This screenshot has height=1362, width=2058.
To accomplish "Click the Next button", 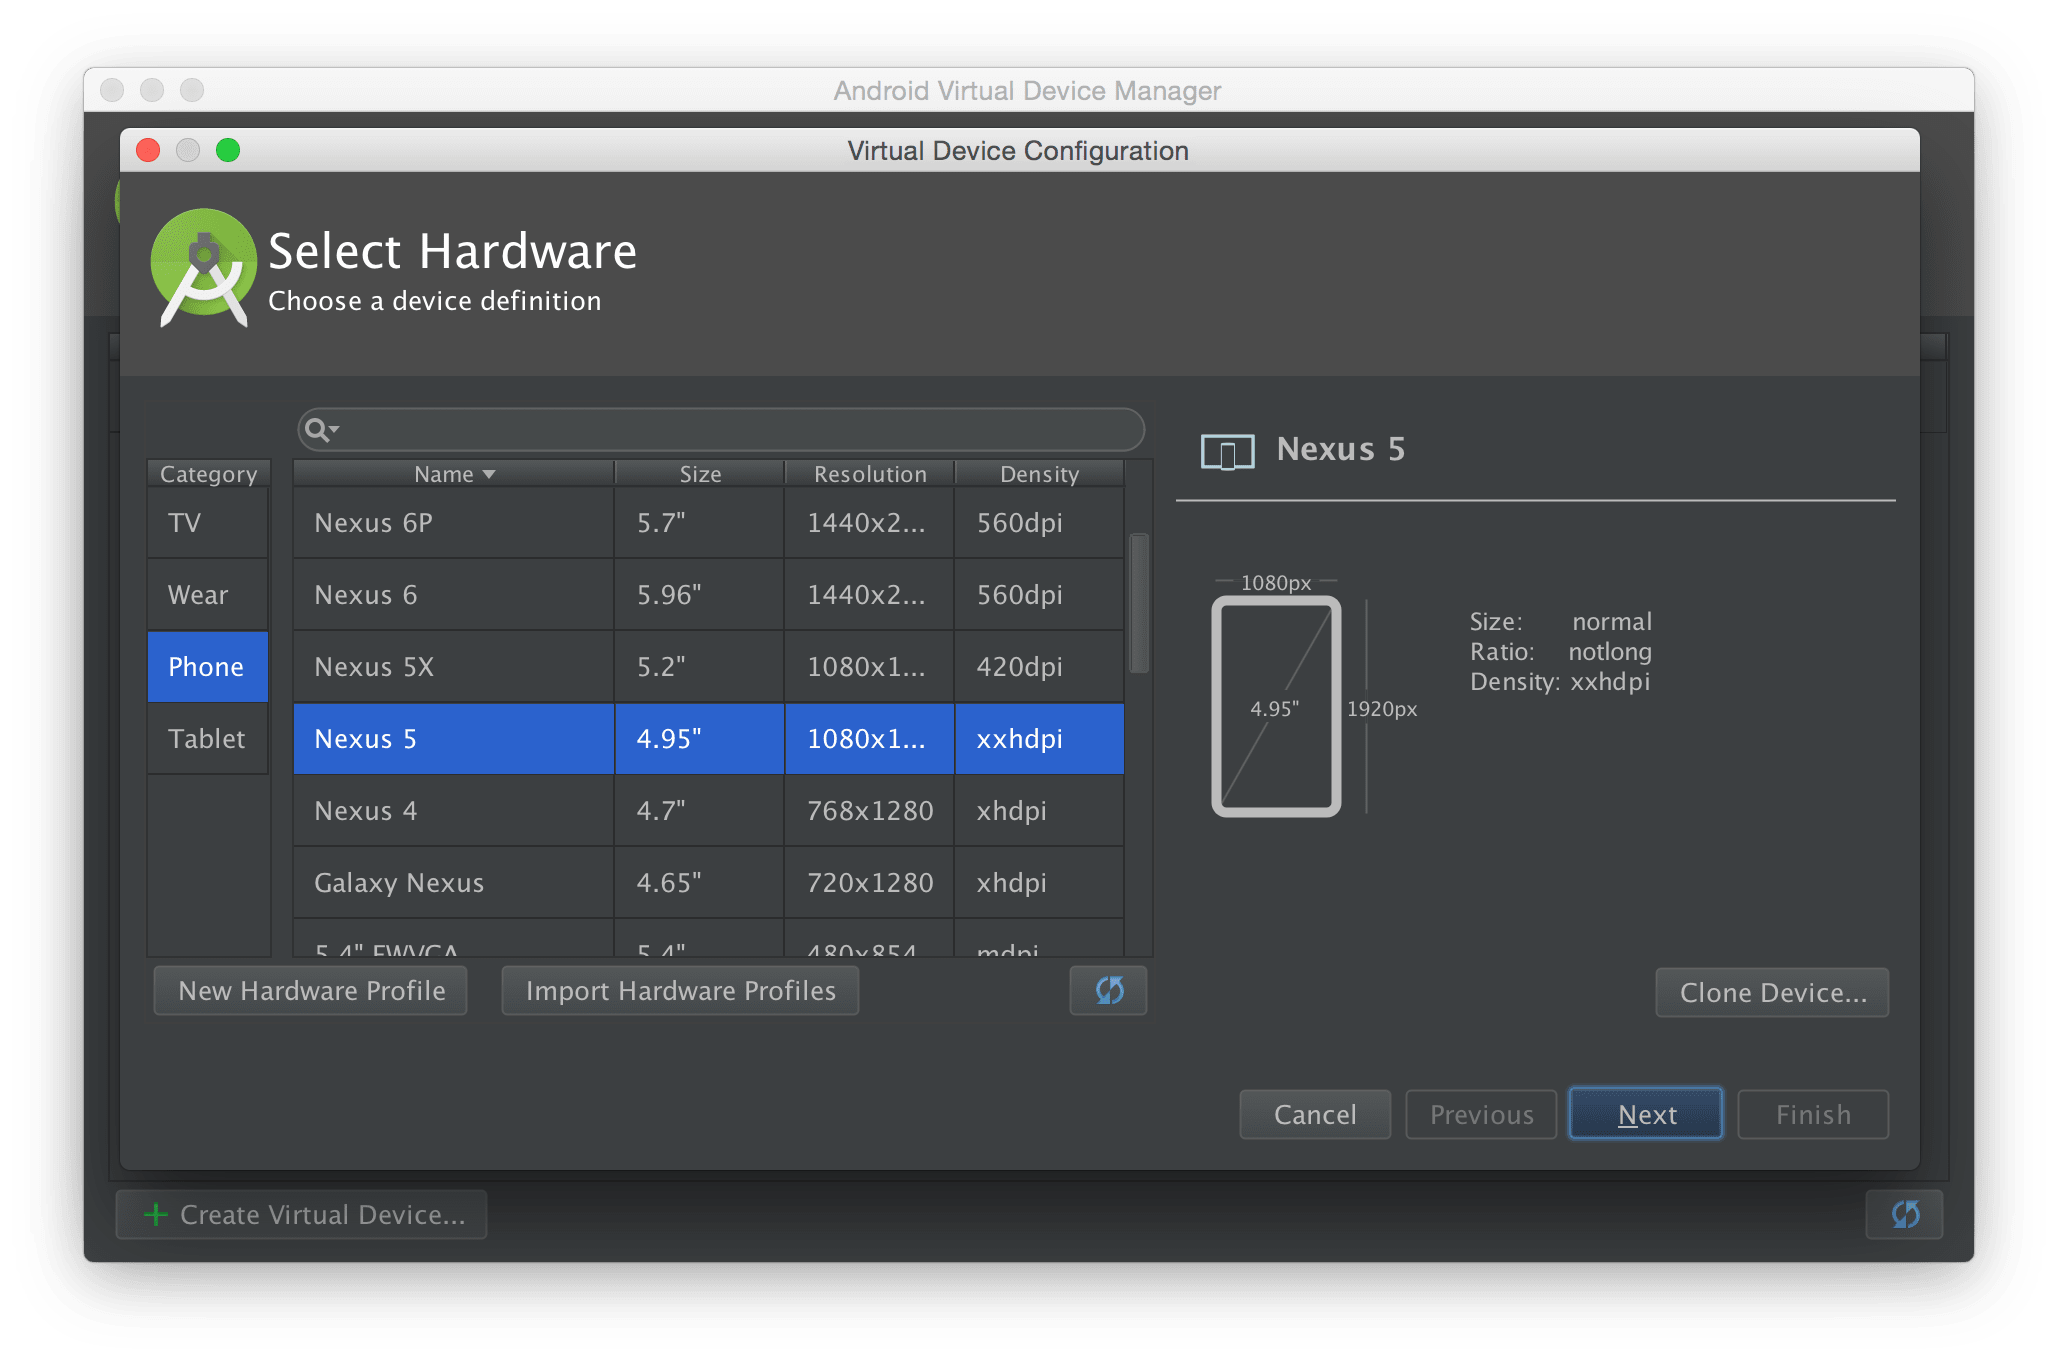I will pyautogui.click(x=1646, y=1115).
